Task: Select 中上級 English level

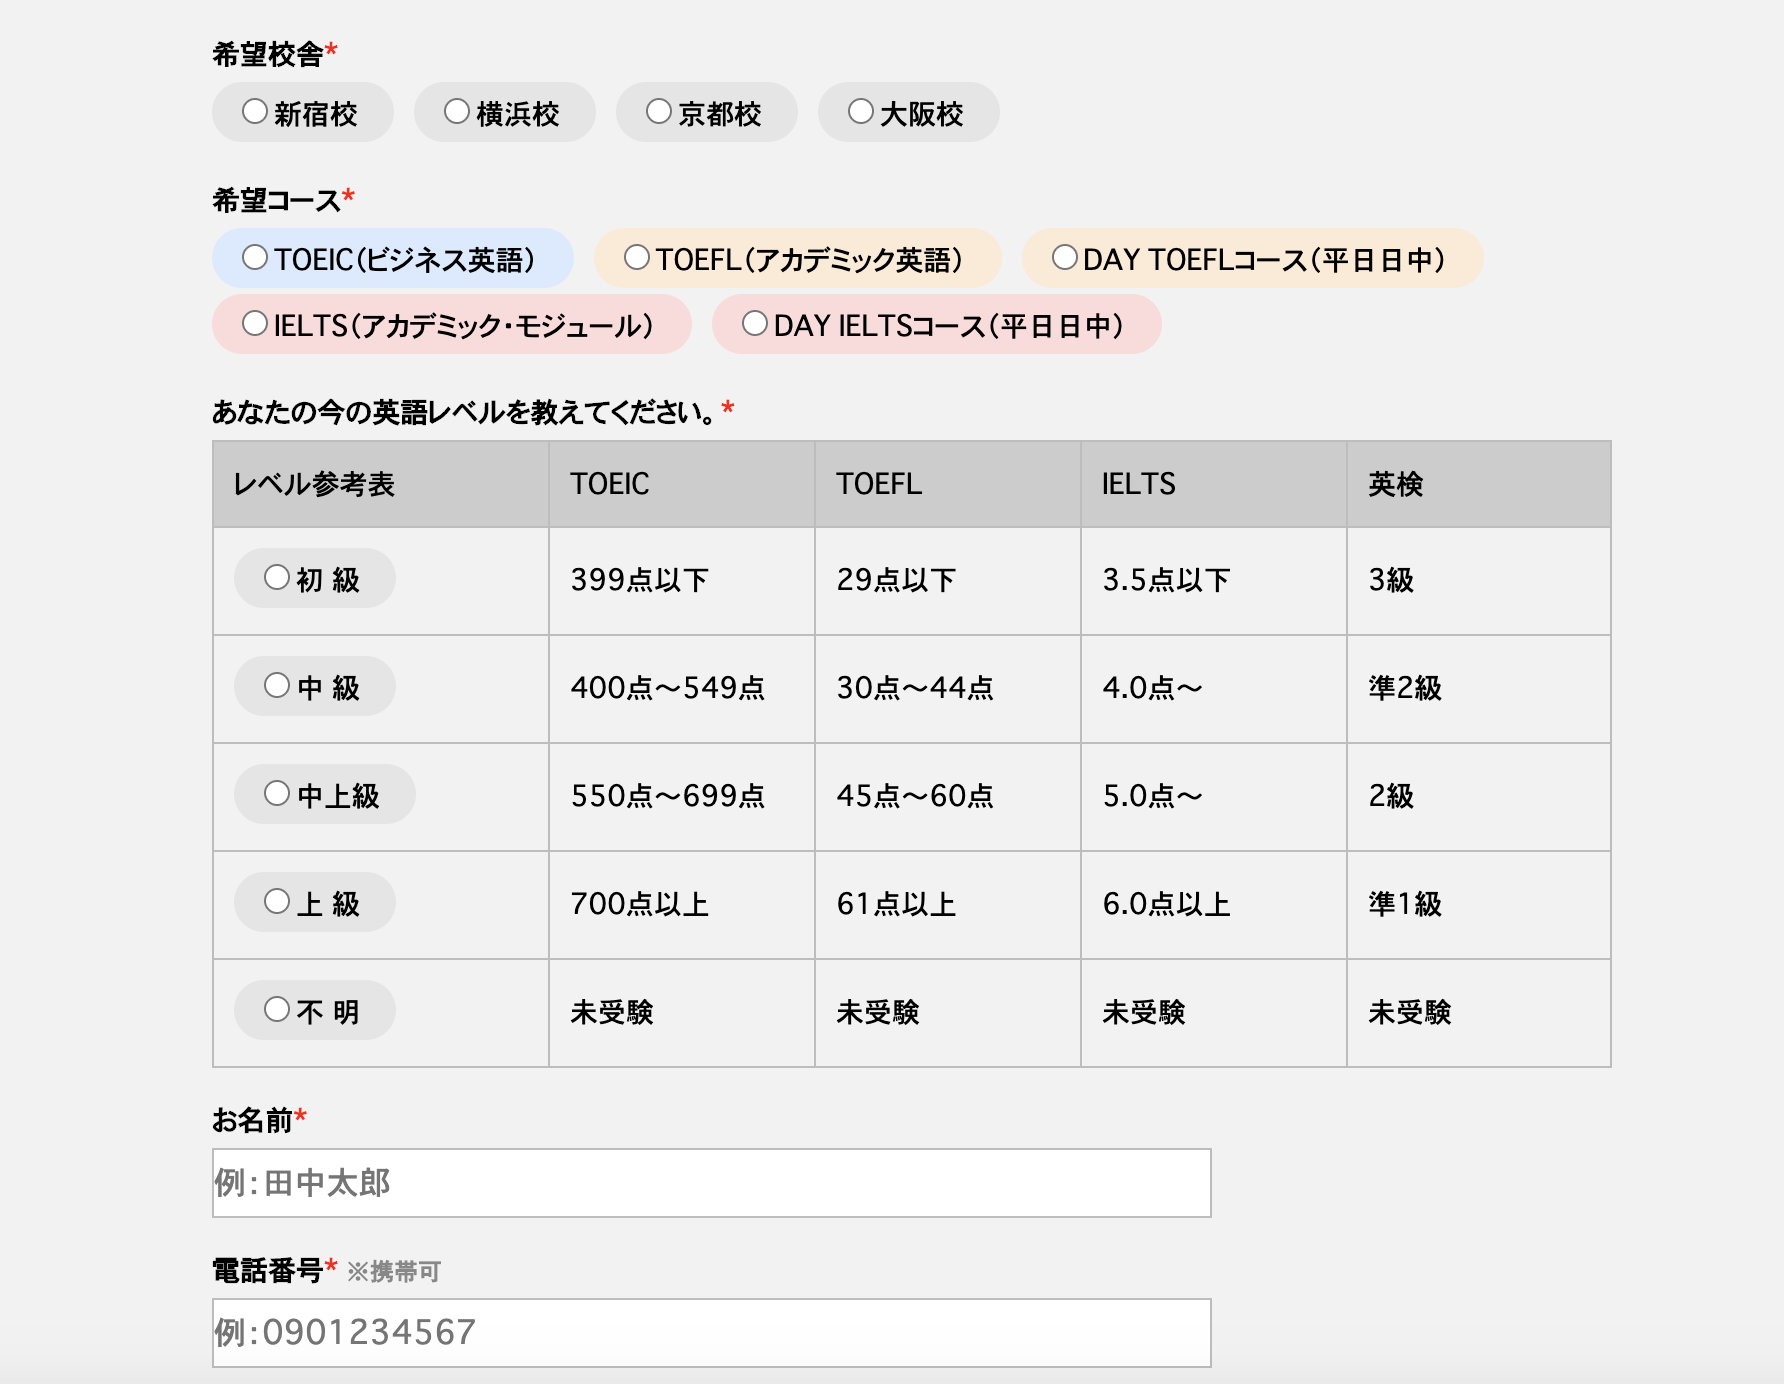Action: (x=277, y=794)
